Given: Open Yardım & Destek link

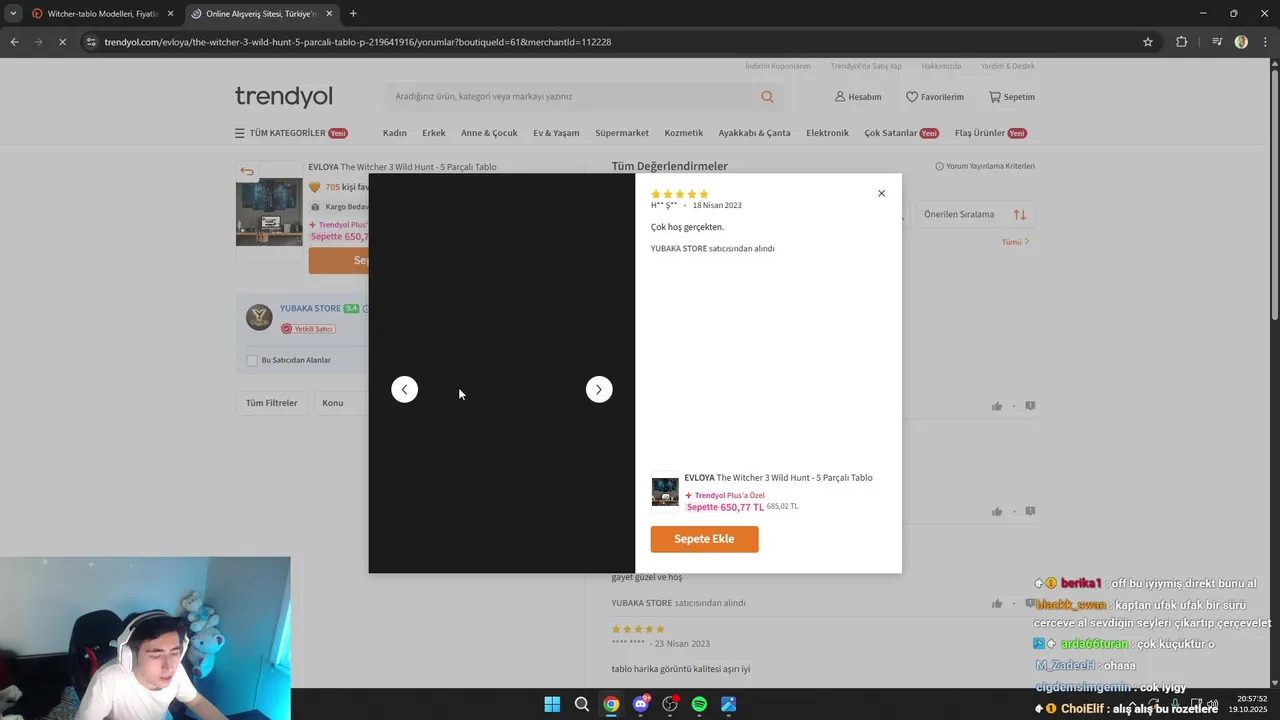Looking at the screenshot, I should 1008,66.
